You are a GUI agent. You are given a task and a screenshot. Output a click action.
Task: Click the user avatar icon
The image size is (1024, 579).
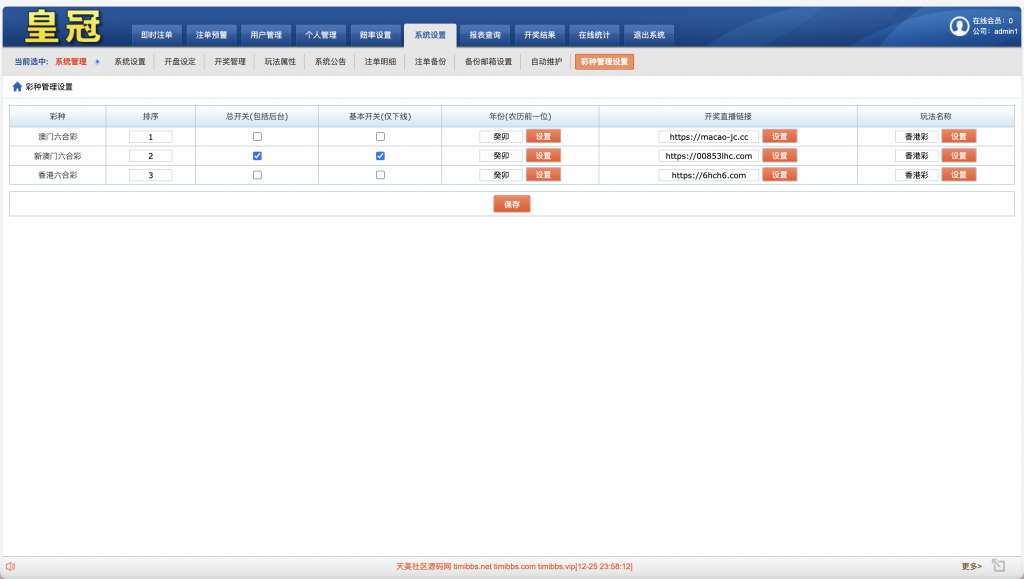click(959, 26)
